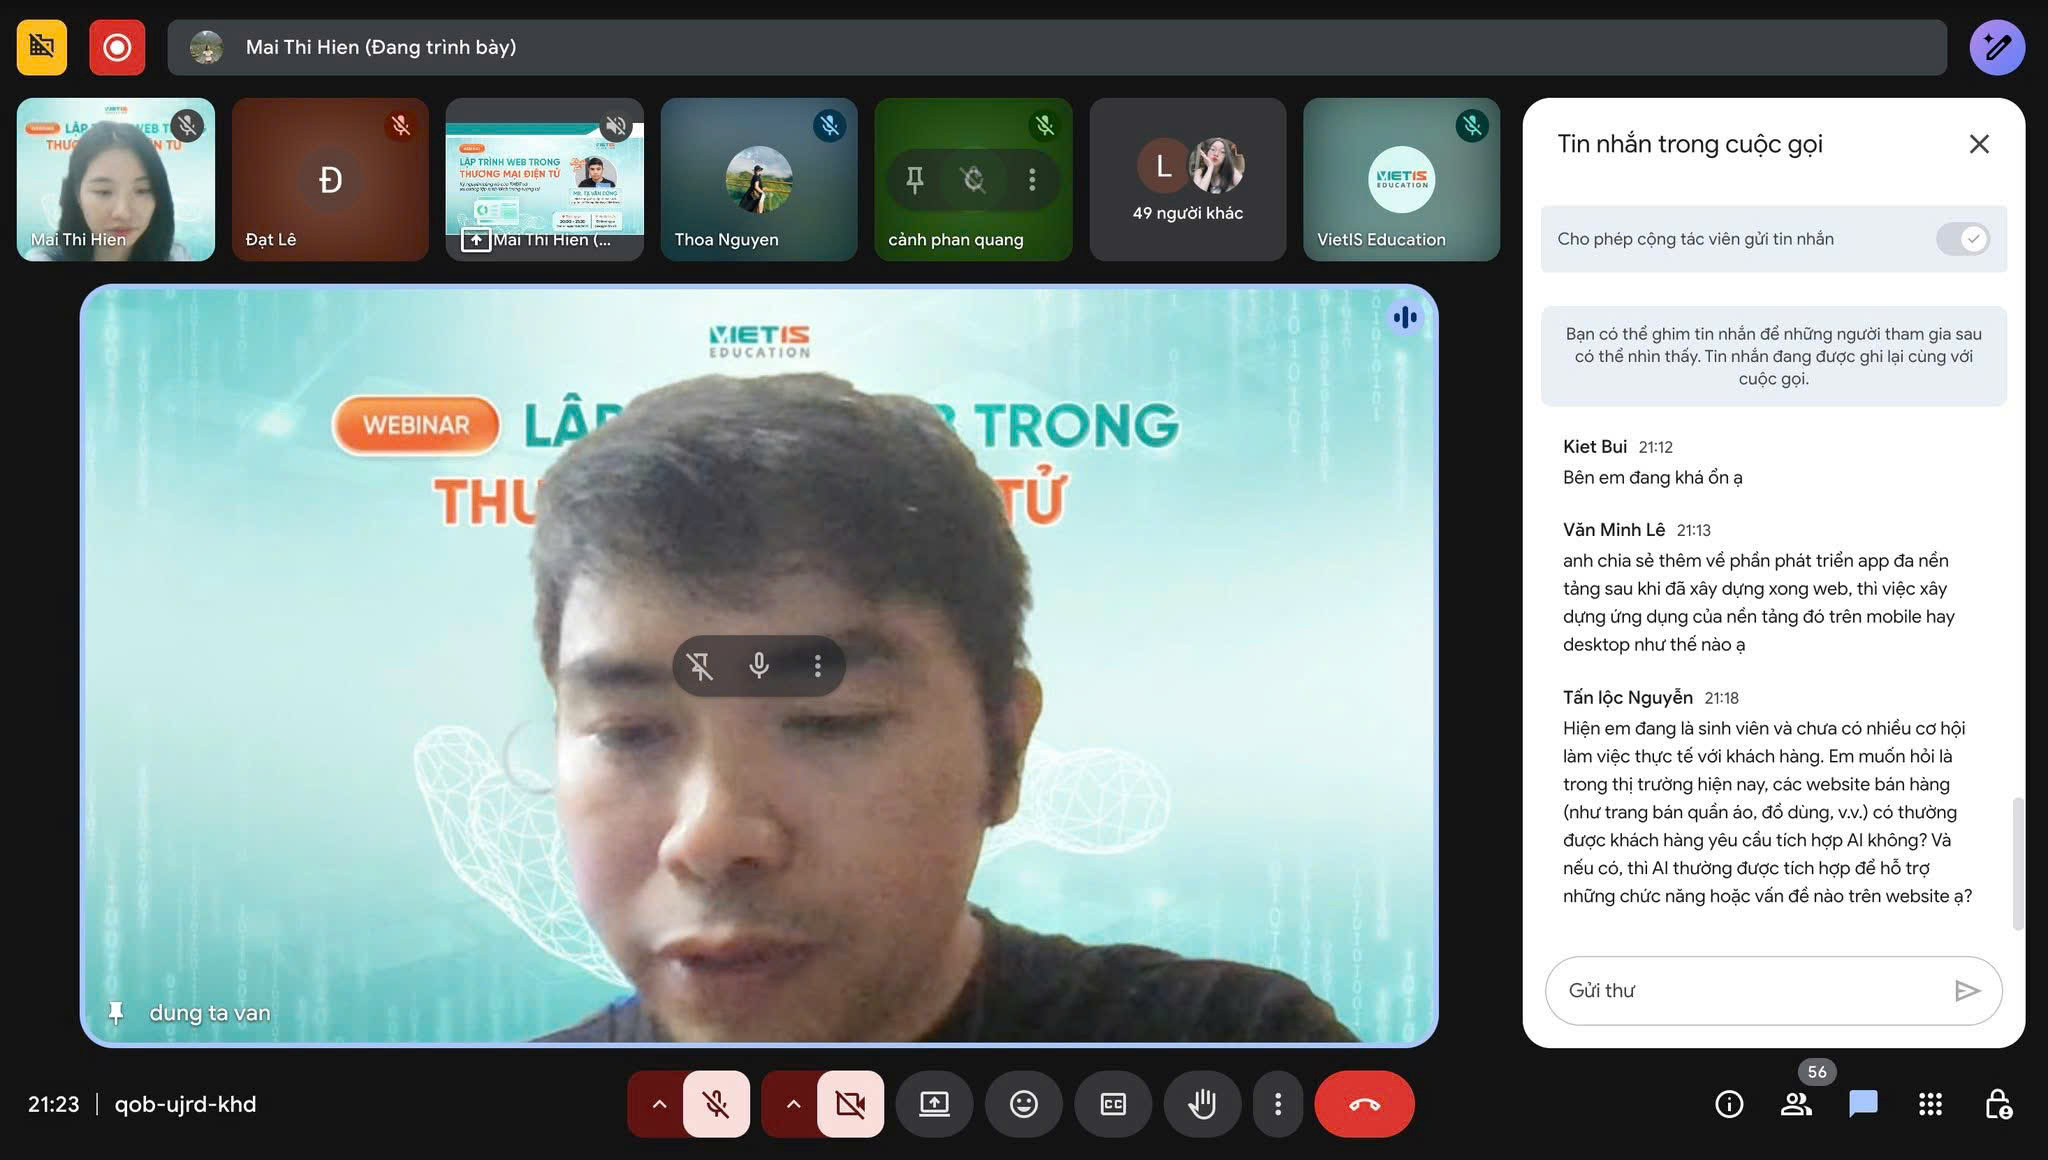Start presenting with the share screen icon
The height and width of the screenshot is (1160, 2048).
934,1104
